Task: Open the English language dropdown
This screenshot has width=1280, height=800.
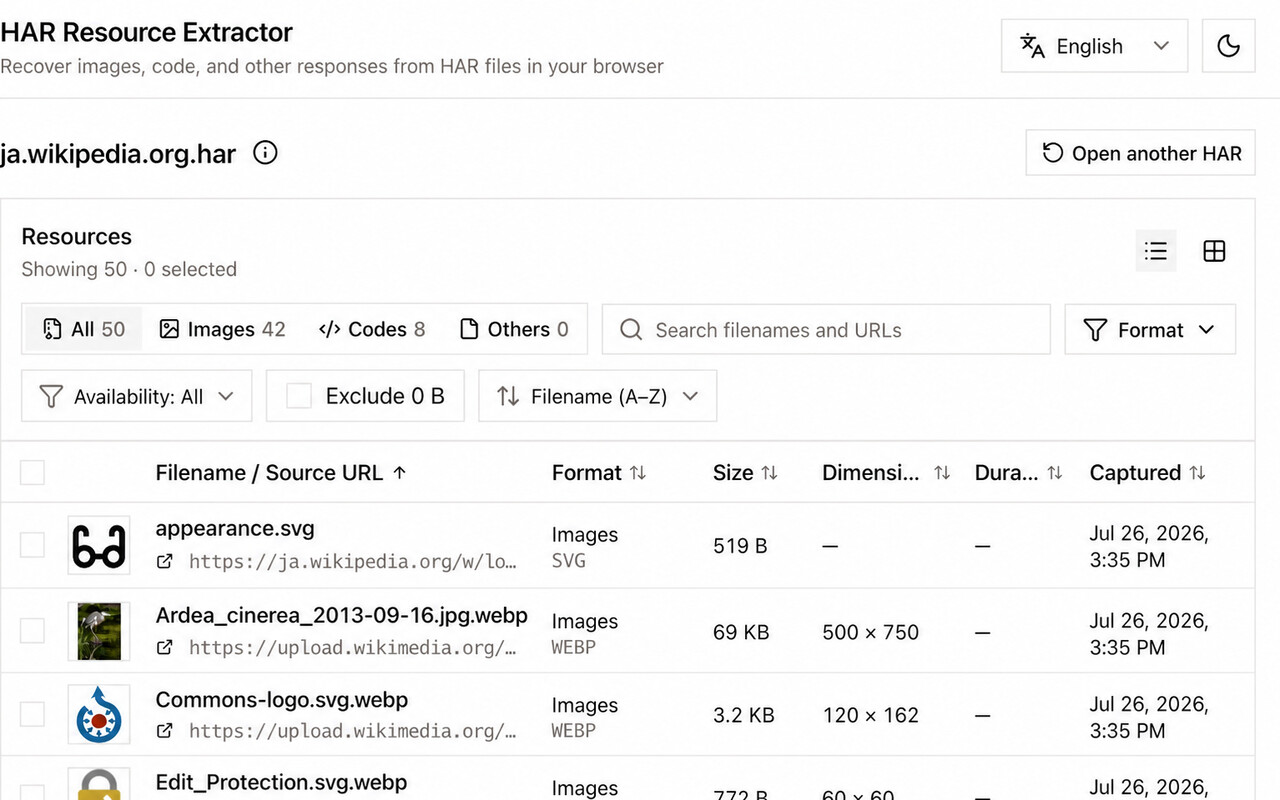Action: coord(1094,46)
